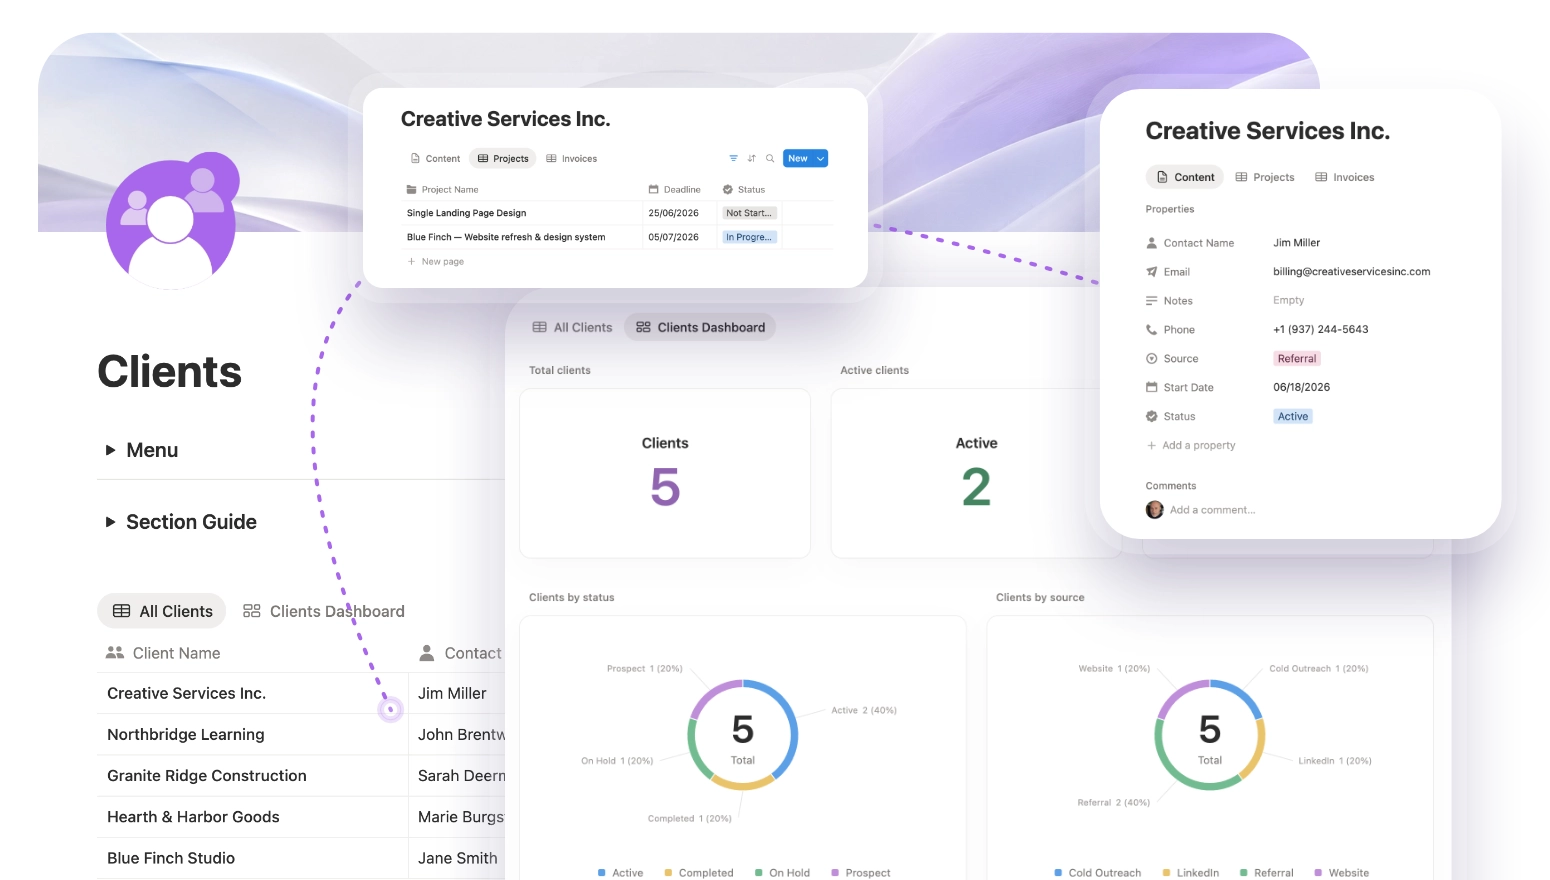1550x880 pixels.
Task: Toggle Active legend in status chart
Action: coord(621,873)
